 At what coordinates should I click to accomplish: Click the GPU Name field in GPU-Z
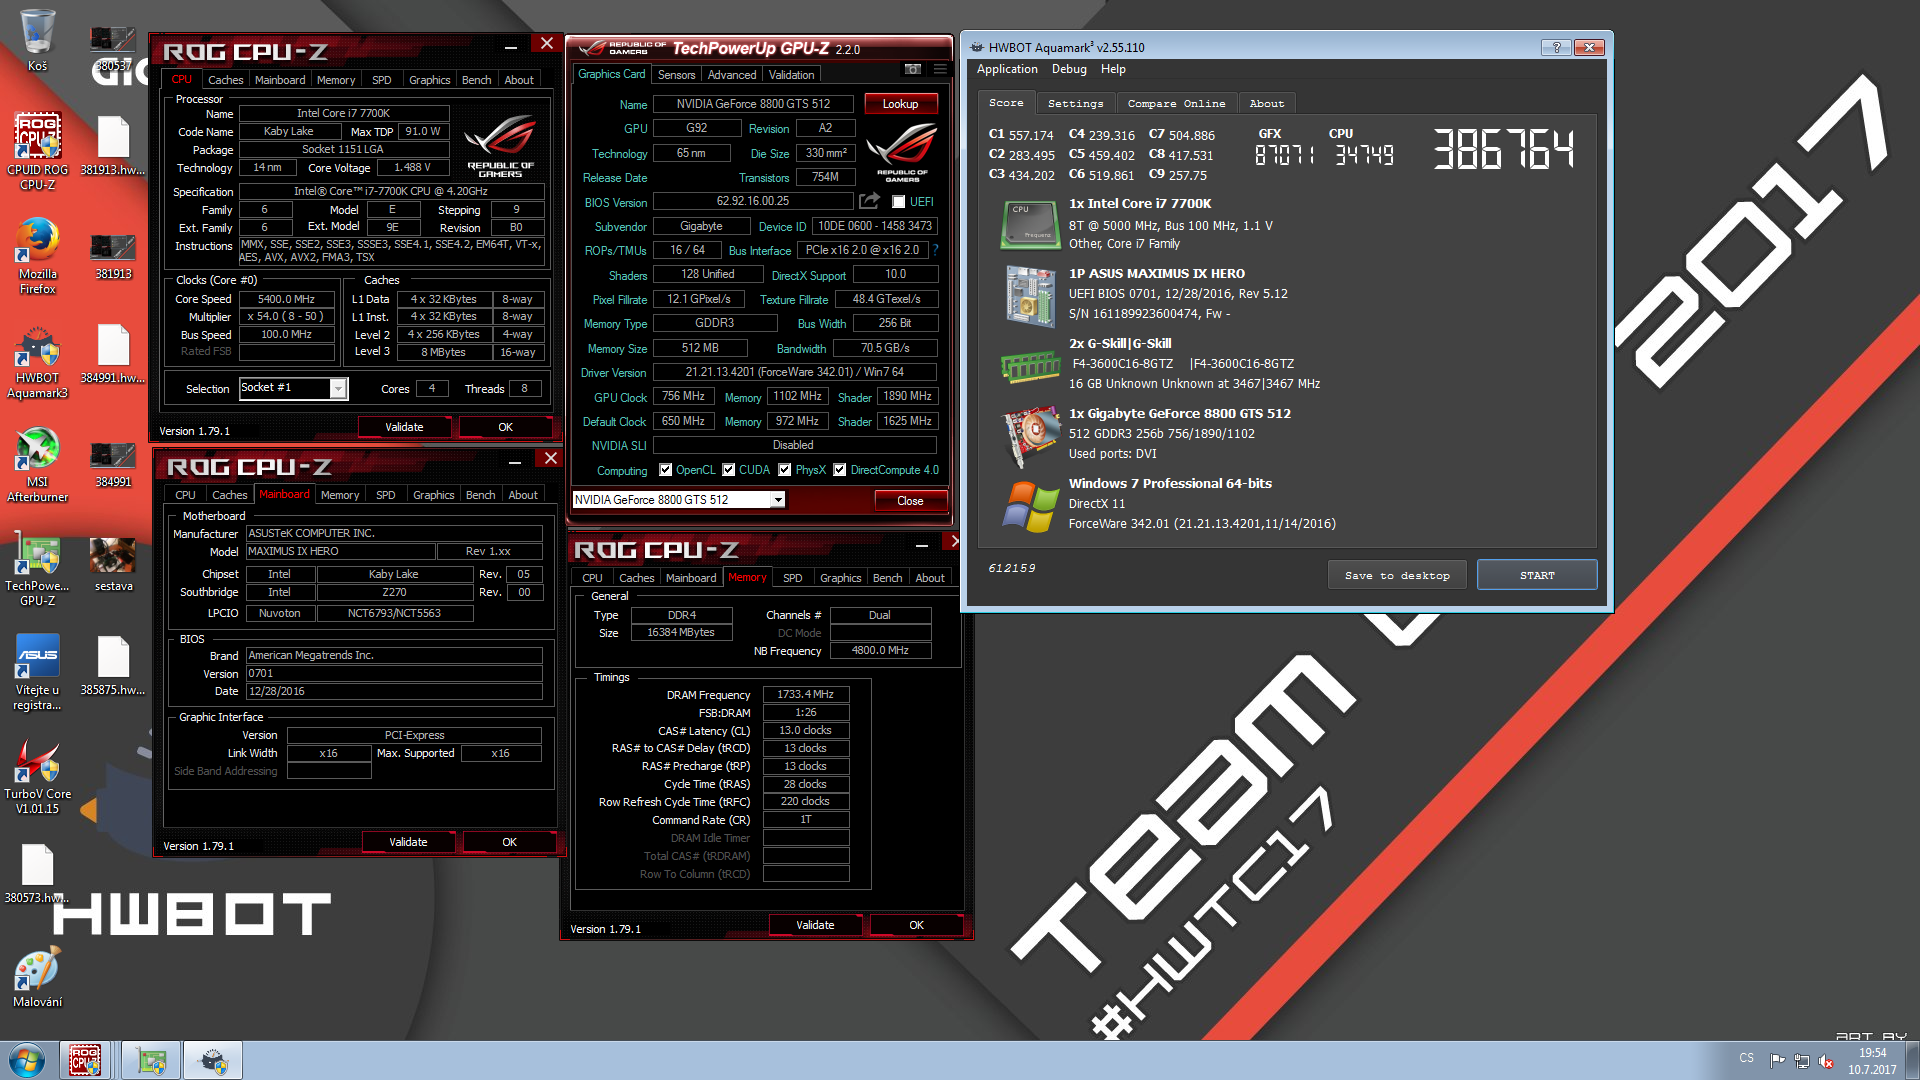753,104
